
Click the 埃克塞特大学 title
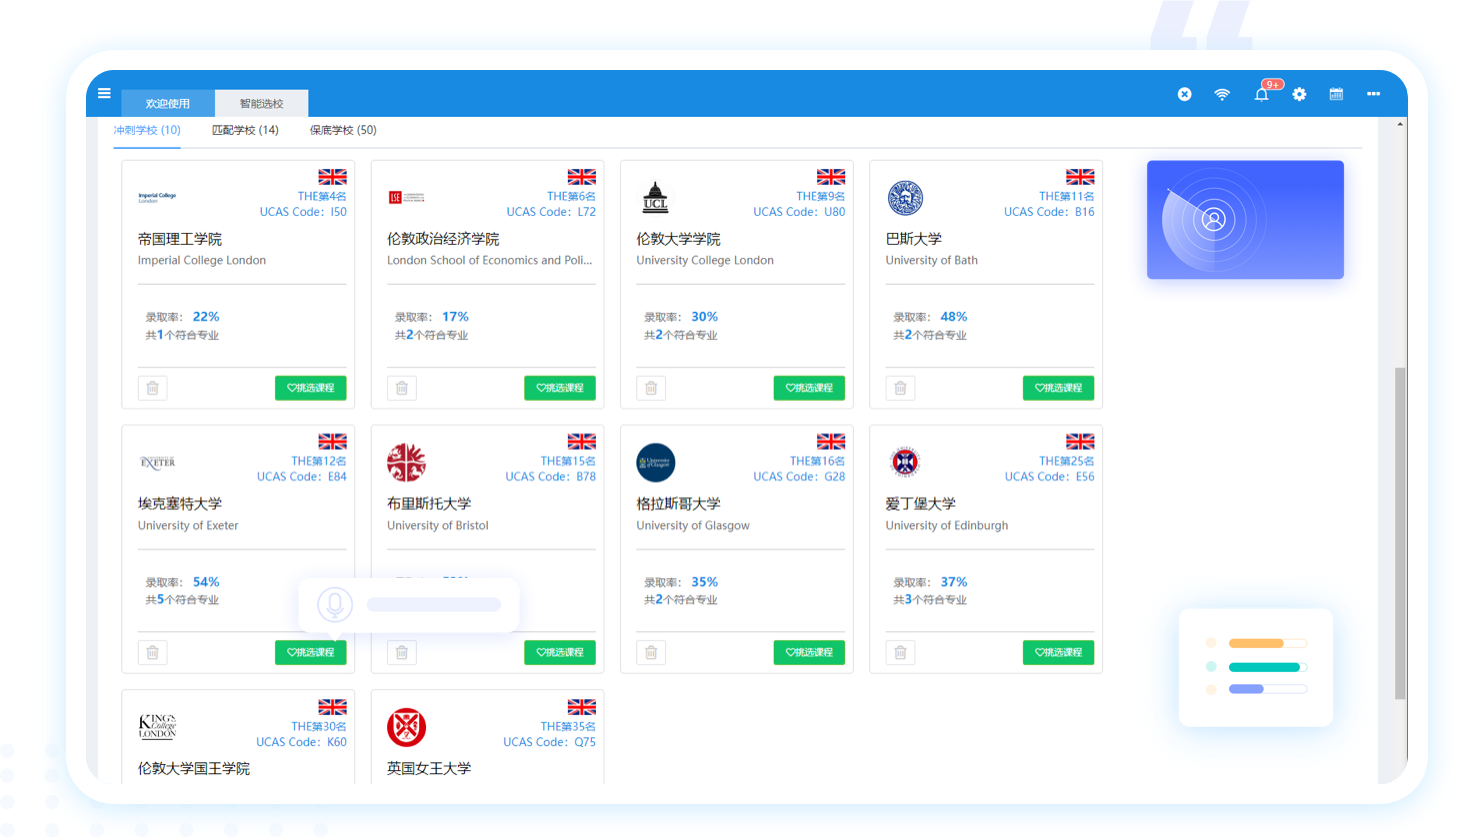pyautogui.click(x=180, y=504)
